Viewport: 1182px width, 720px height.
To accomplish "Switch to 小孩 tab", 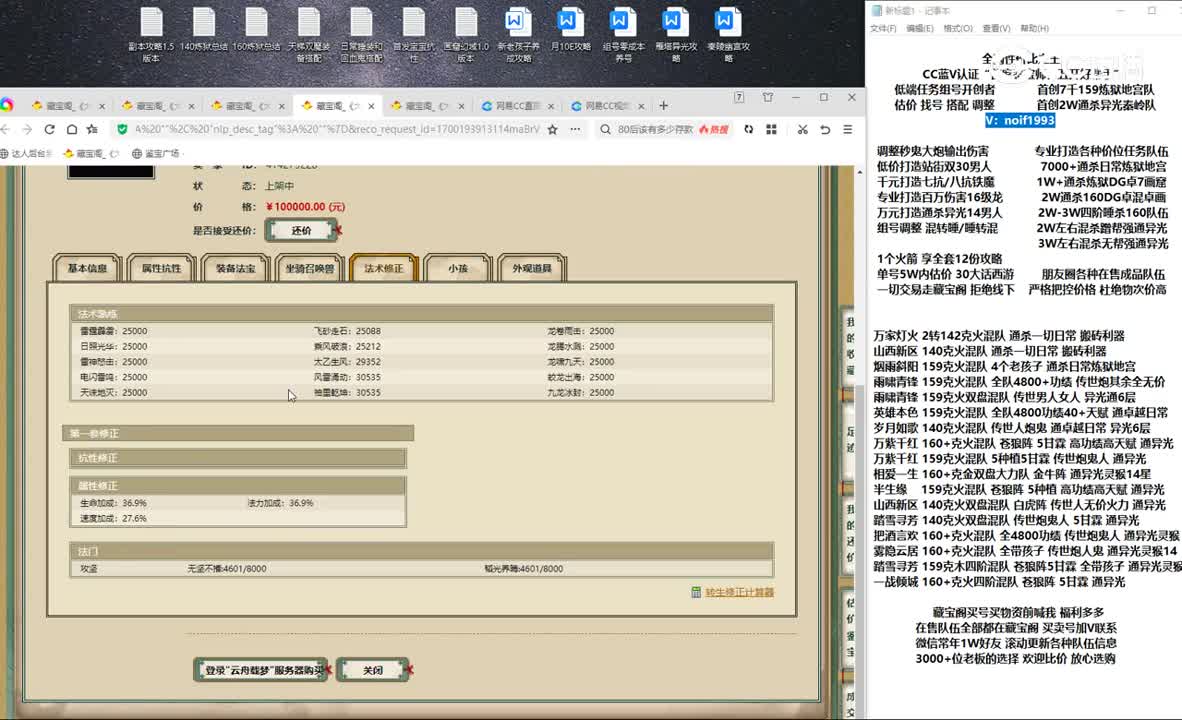I will point(458,268).
